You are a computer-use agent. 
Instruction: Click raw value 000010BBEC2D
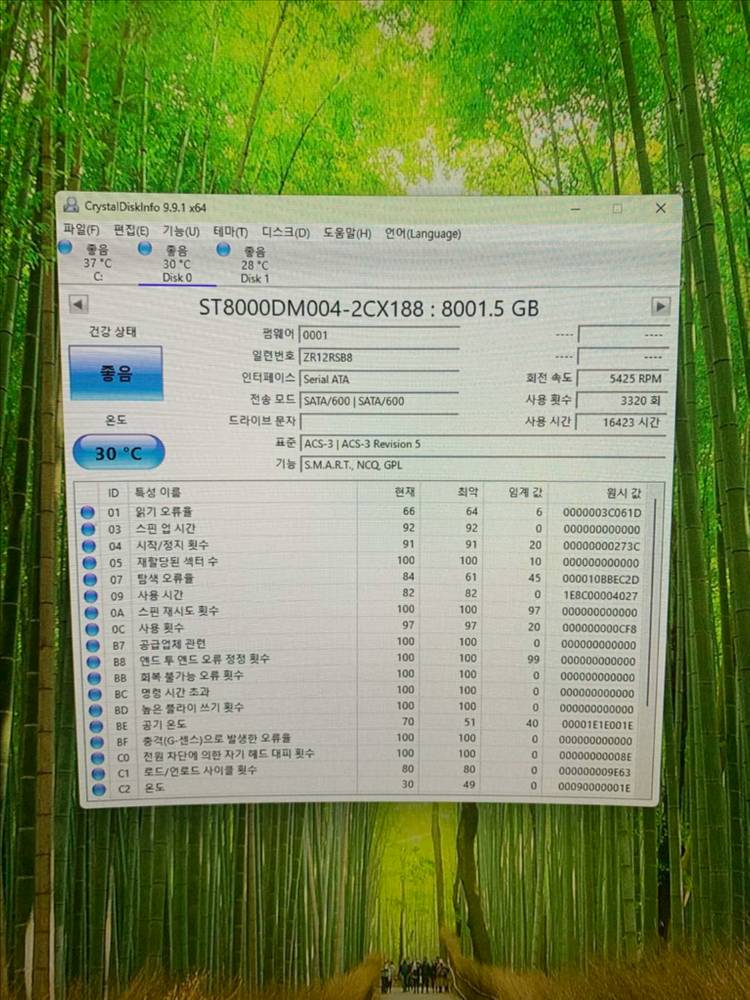pyautogui.click(x=600, y=579)
